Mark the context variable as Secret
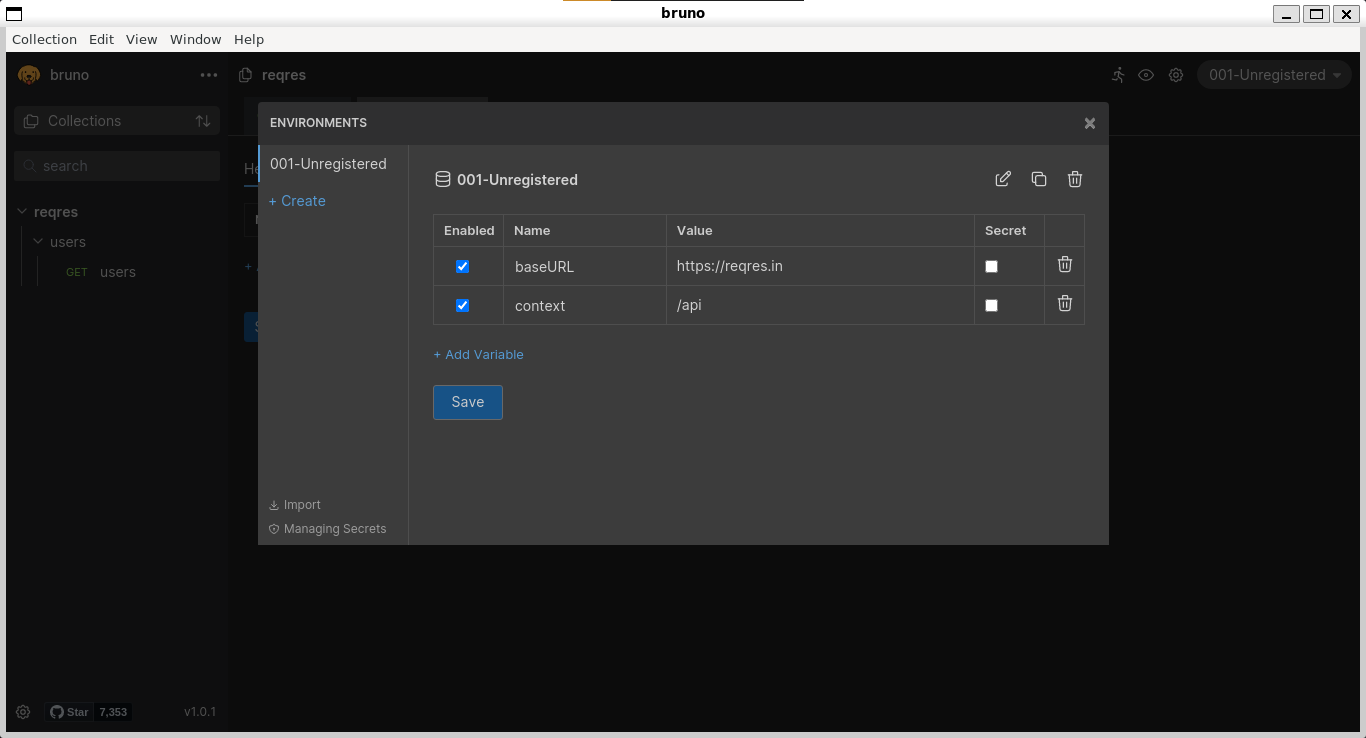1366x738 pixels. coord(991,304)
